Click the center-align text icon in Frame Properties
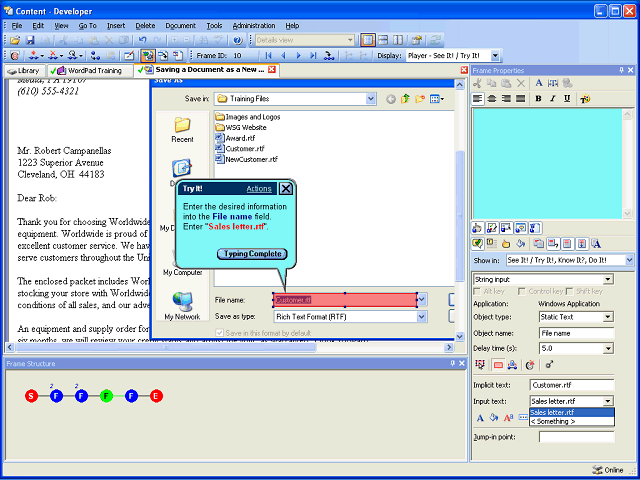This screenshot has height=480, width=640. pyautogui.click(x=492, y=99)
